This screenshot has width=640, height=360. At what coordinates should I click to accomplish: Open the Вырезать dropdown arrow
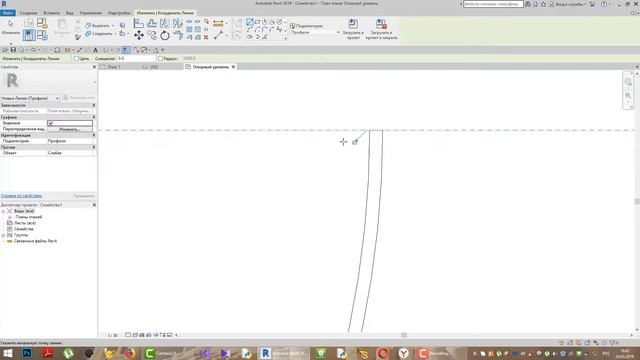click(x=113, y=26)
